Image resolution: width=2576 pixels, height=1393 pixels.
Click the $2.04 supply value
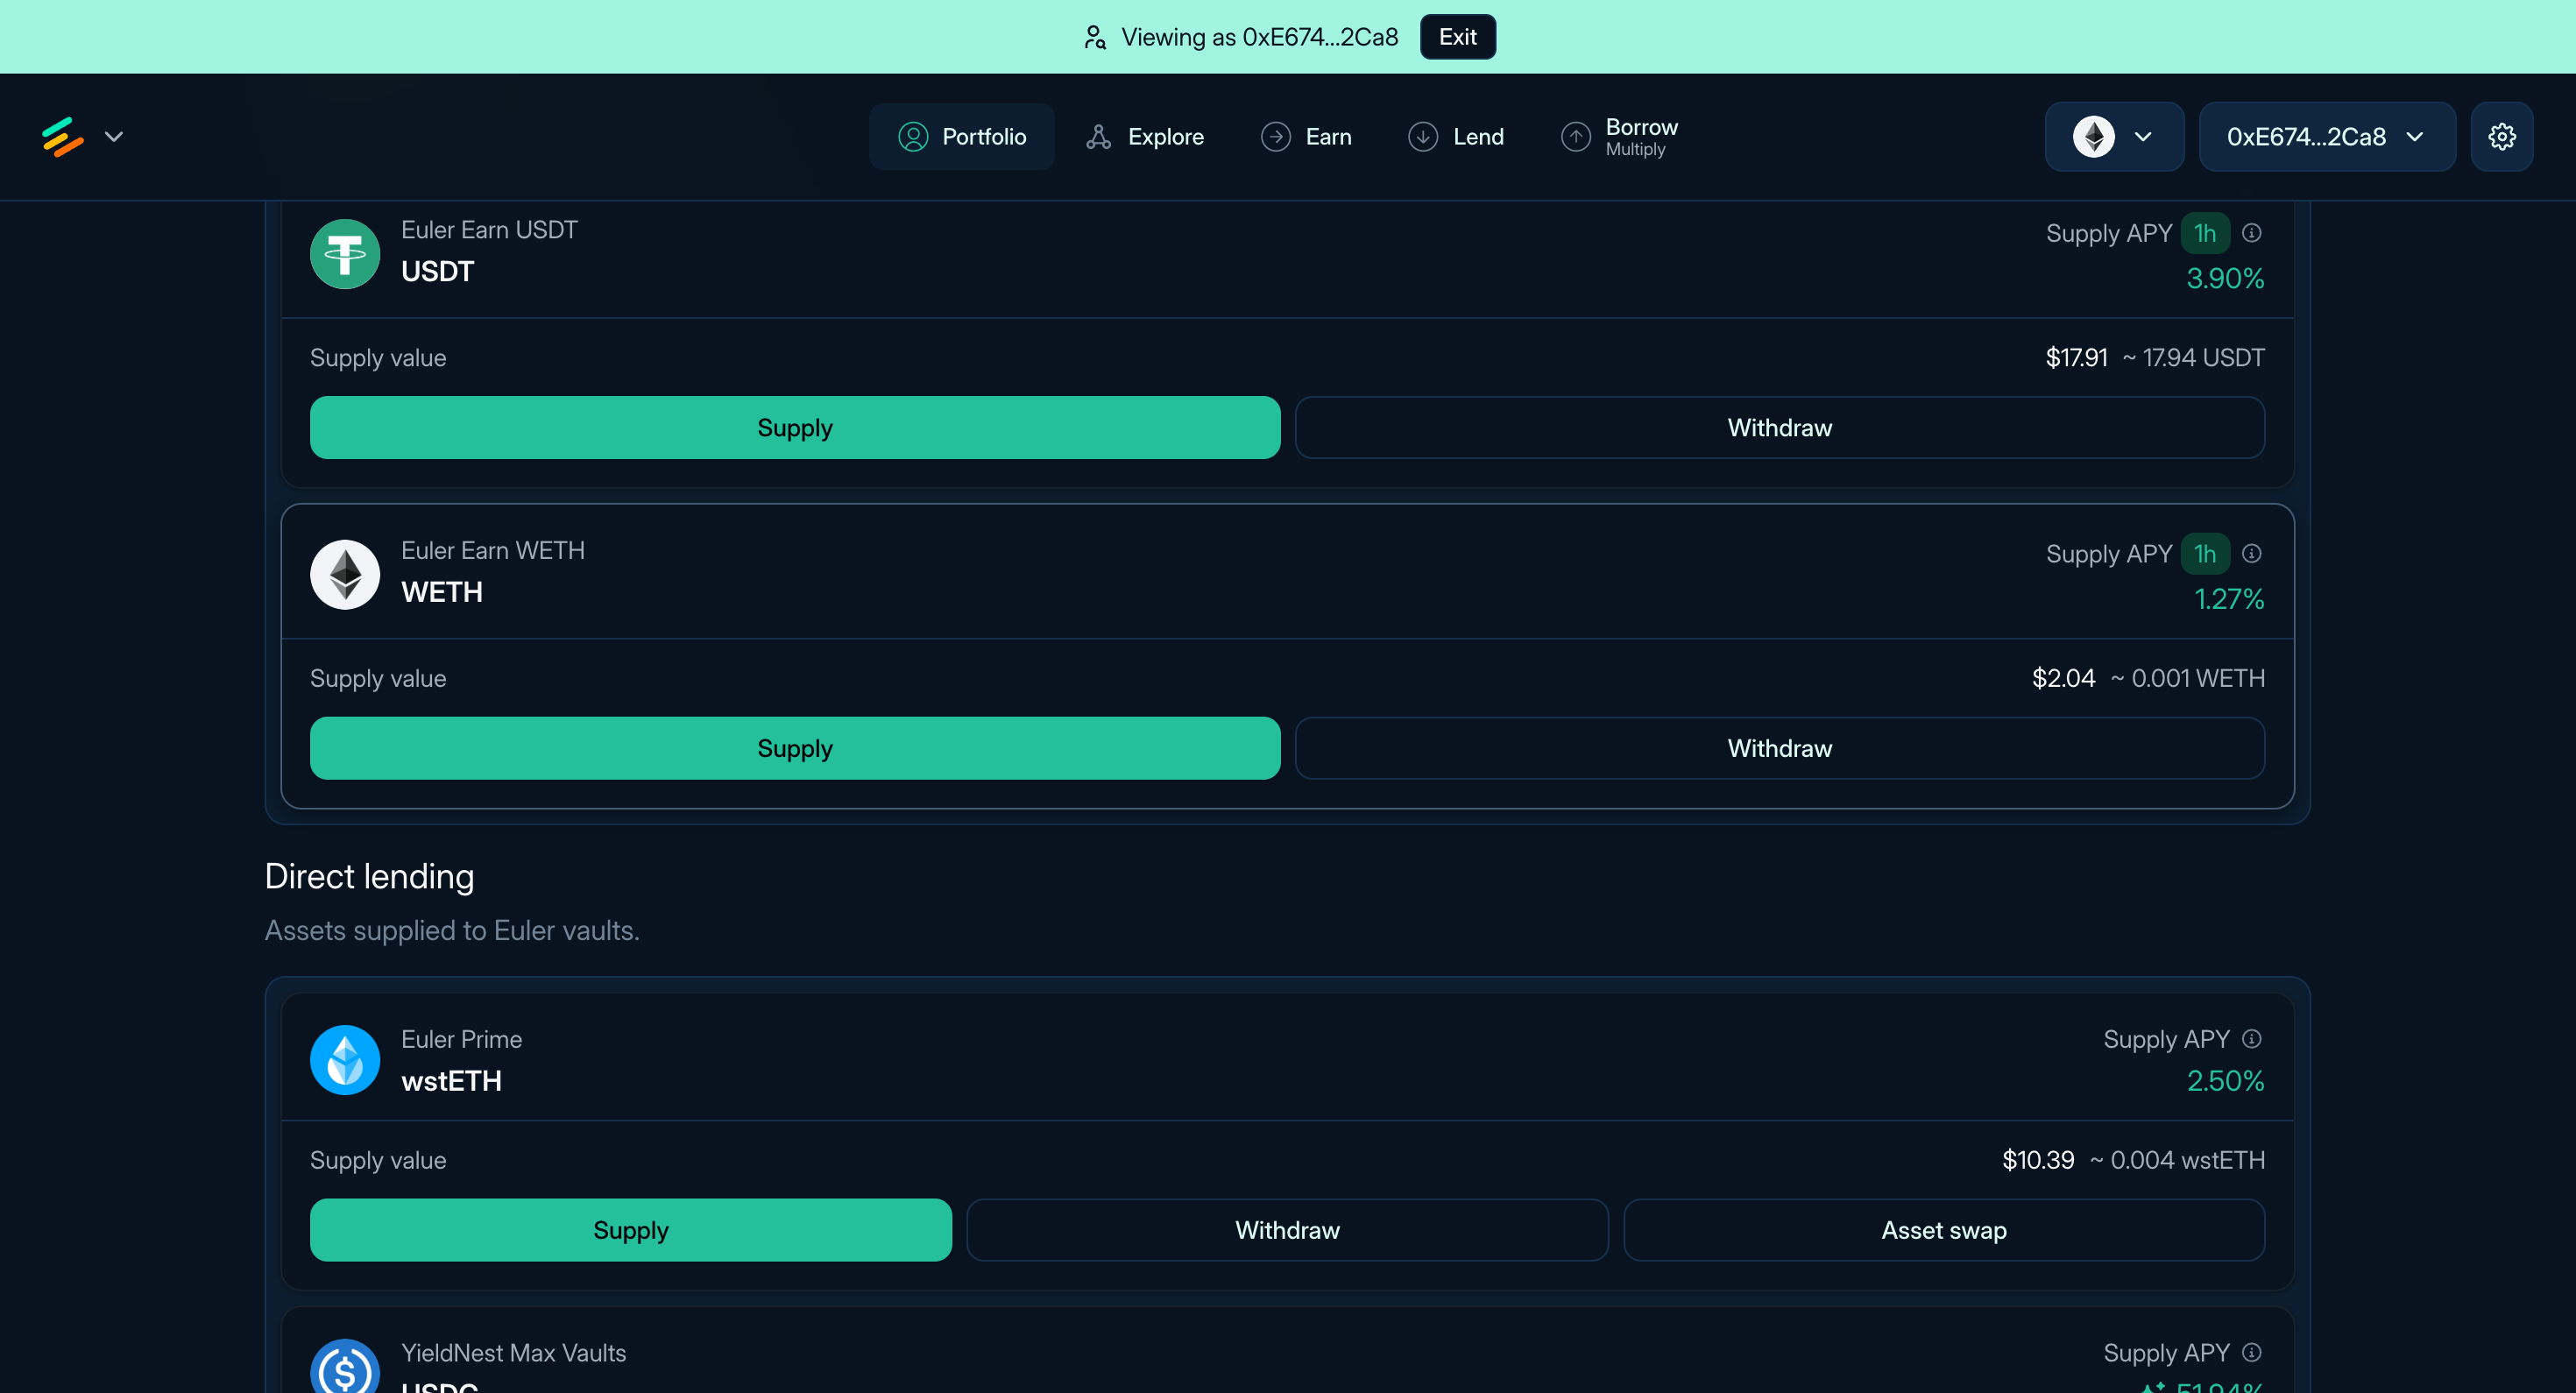(2063, 679)
